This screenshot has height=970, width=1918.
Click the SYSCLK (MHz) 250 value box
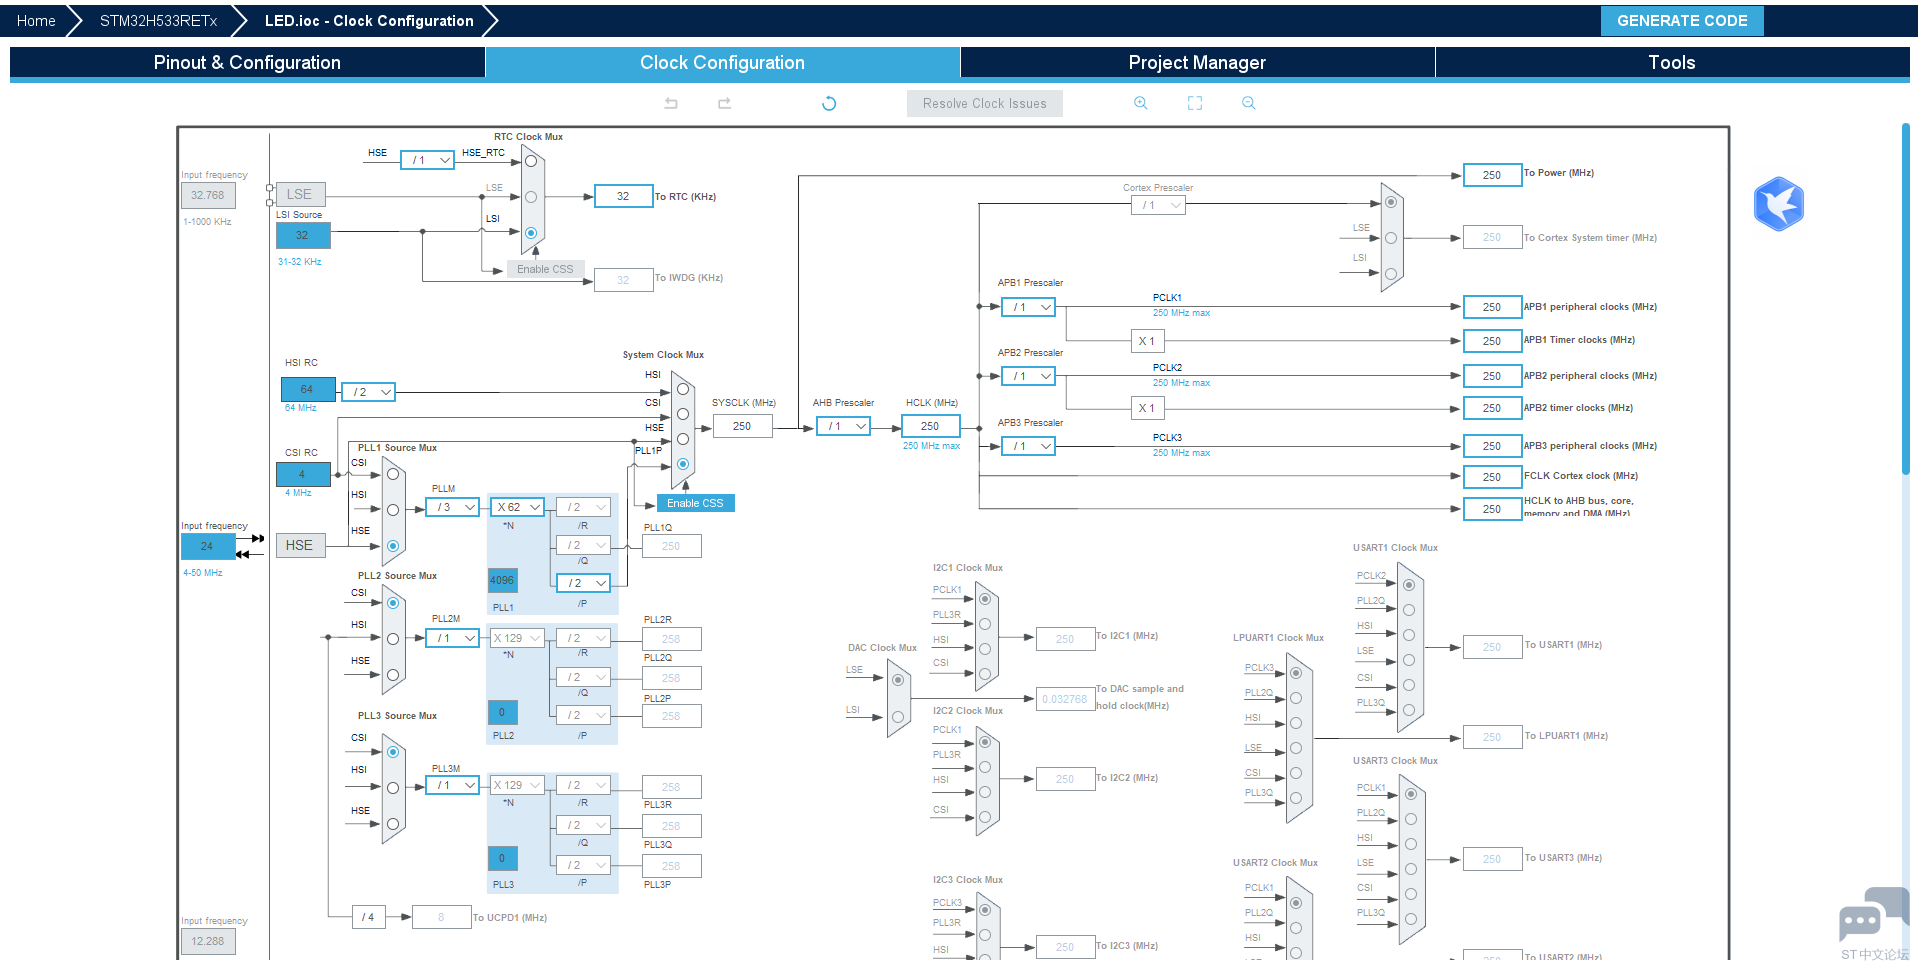pos(742,426)
